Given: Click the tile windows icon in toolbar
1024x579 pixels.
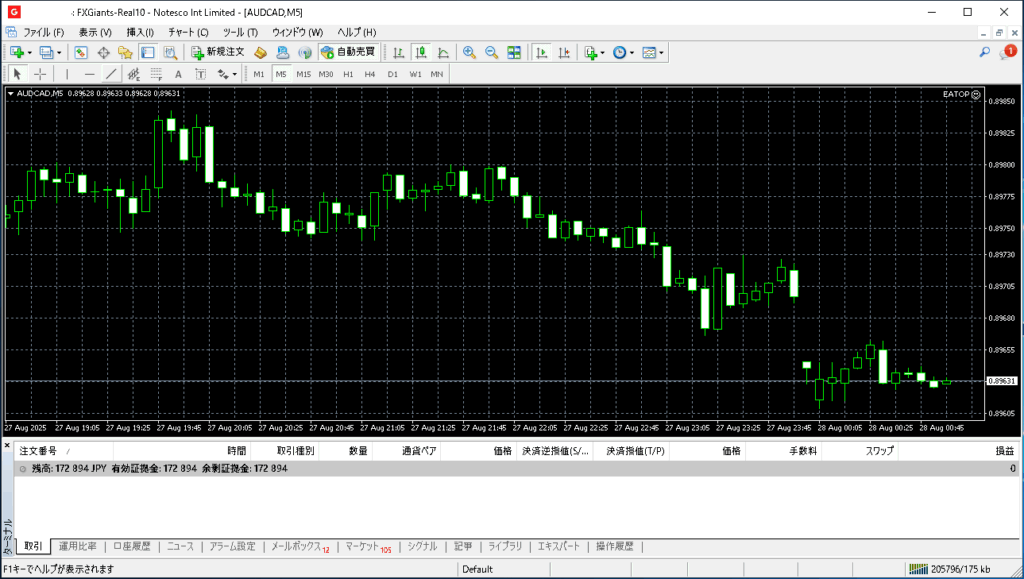Looking at the screenshot, I should coord(514,52).
